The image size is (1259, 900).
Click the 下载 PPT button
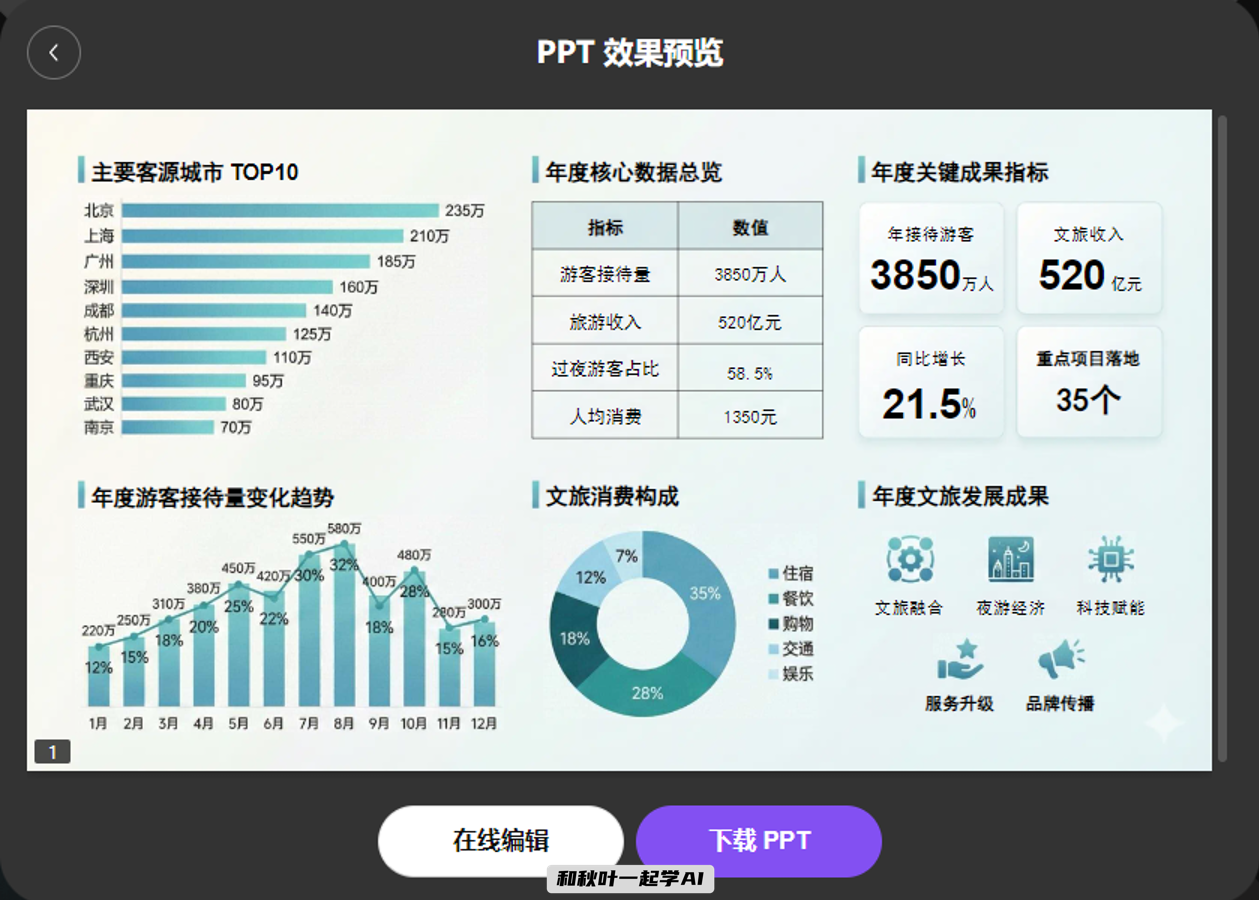(x=759, y=841)
